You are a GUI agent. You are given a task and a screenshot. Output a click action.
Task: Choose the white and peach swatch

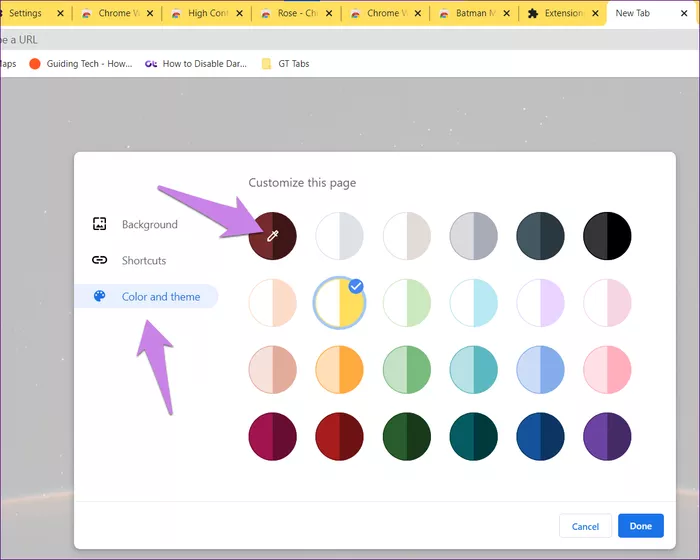click(272, 303)
